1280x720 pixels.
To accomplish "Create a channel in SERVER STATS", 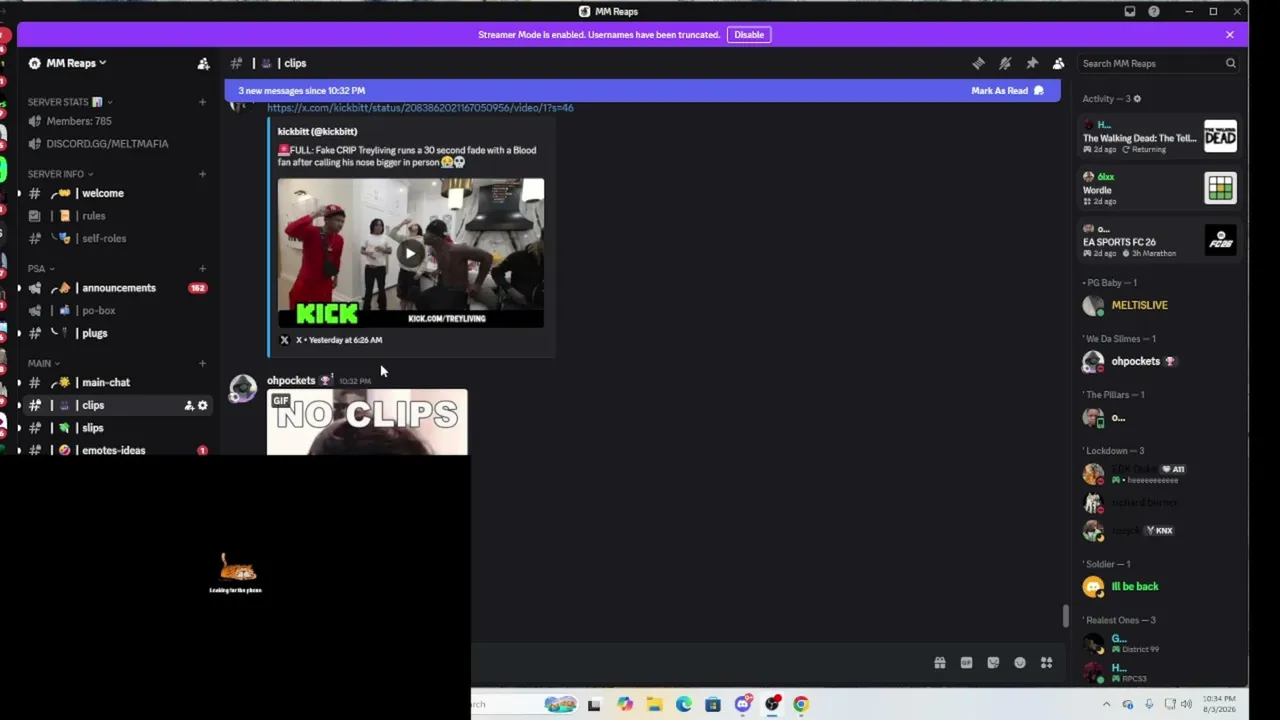I will [x=202, y=102].
